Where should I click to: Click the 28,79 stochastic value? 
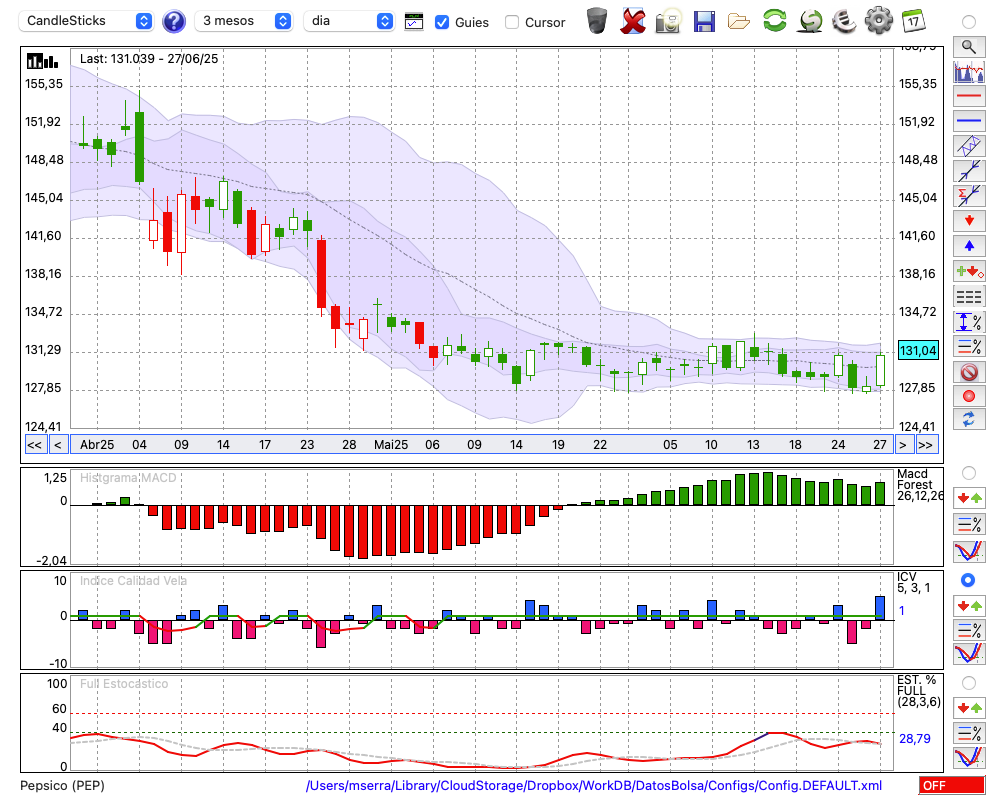pyautogui.click(x=915, y=739)
